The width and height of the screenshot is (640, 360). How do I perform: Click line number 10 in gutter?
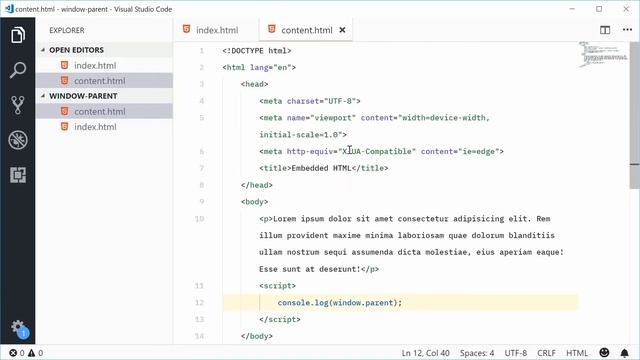click(x=199, y=219)
